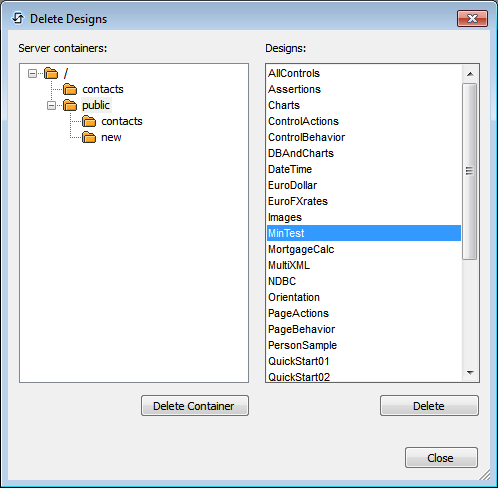Click the designs list scroll up arrow

[x=470, y=74]
